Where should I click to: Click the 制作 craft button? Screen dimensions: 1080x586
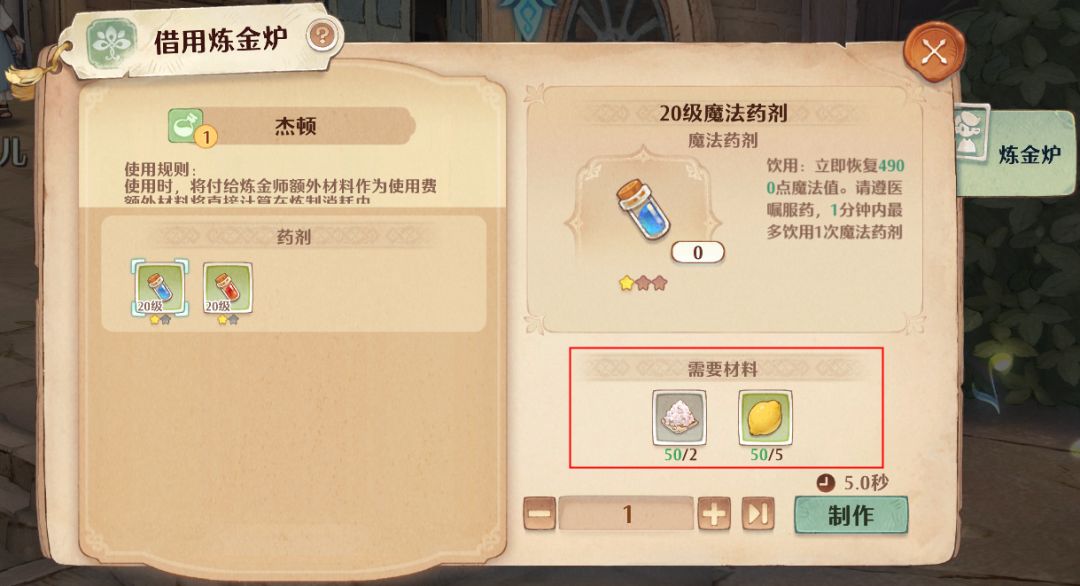(851, 515)
